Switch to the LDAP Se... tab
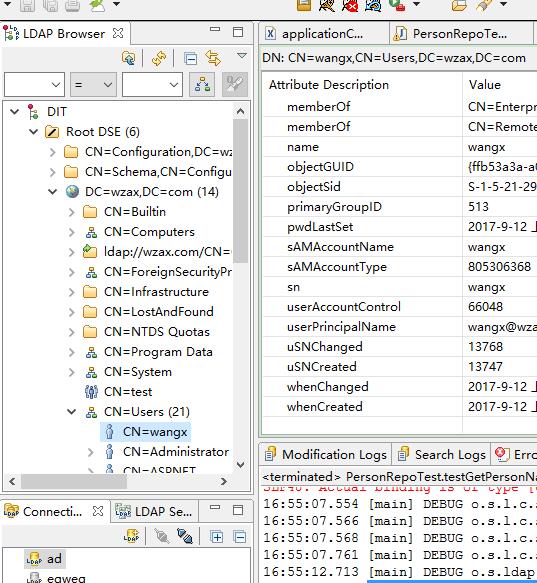Viewport: 537px width, 583px height. (x=155, y=512)
